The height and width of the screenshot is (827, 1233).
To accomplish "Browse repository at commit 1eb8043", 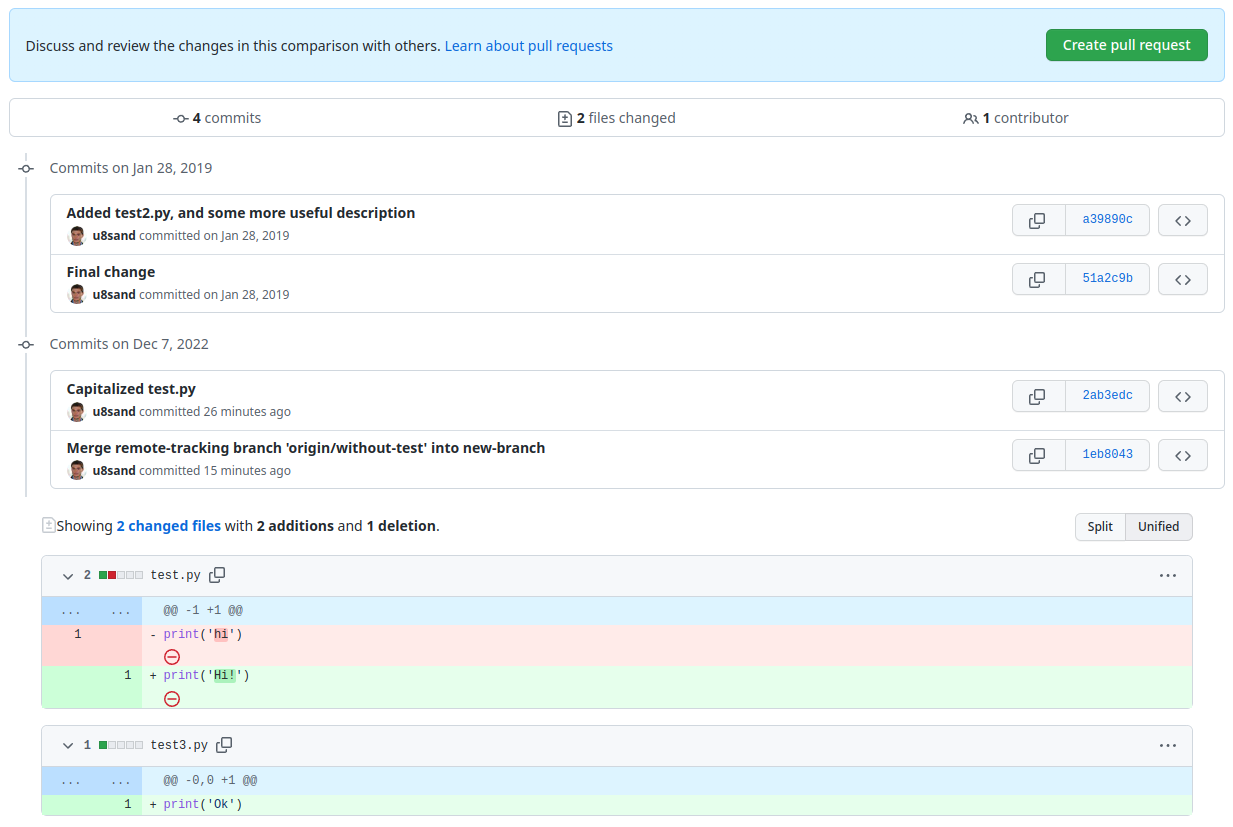I will pyautogui.click(x=1182, y=455).
